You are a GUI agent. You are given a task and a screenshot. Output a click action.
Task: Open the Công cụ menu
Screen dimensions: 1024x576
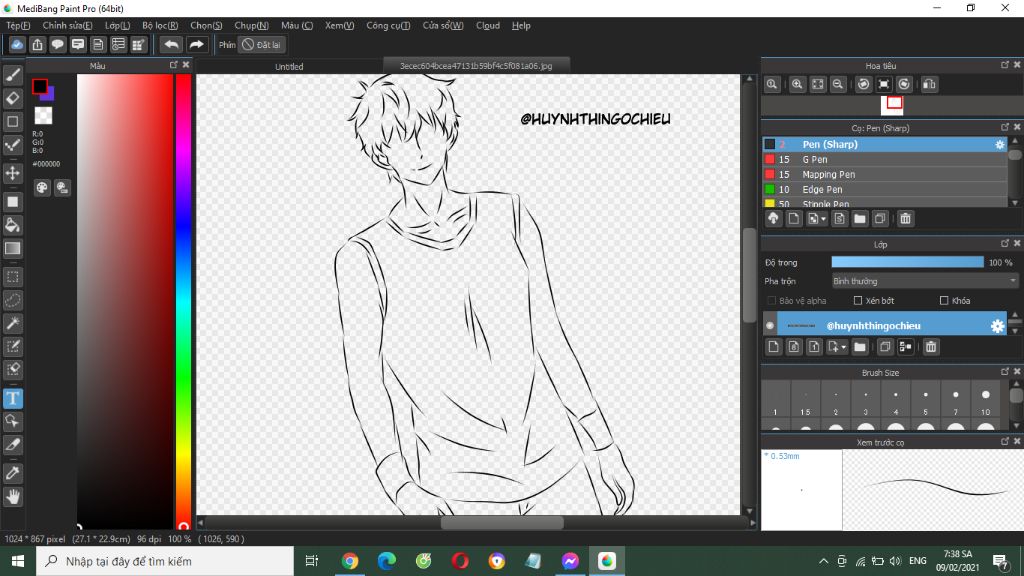[x=388, y=25]
